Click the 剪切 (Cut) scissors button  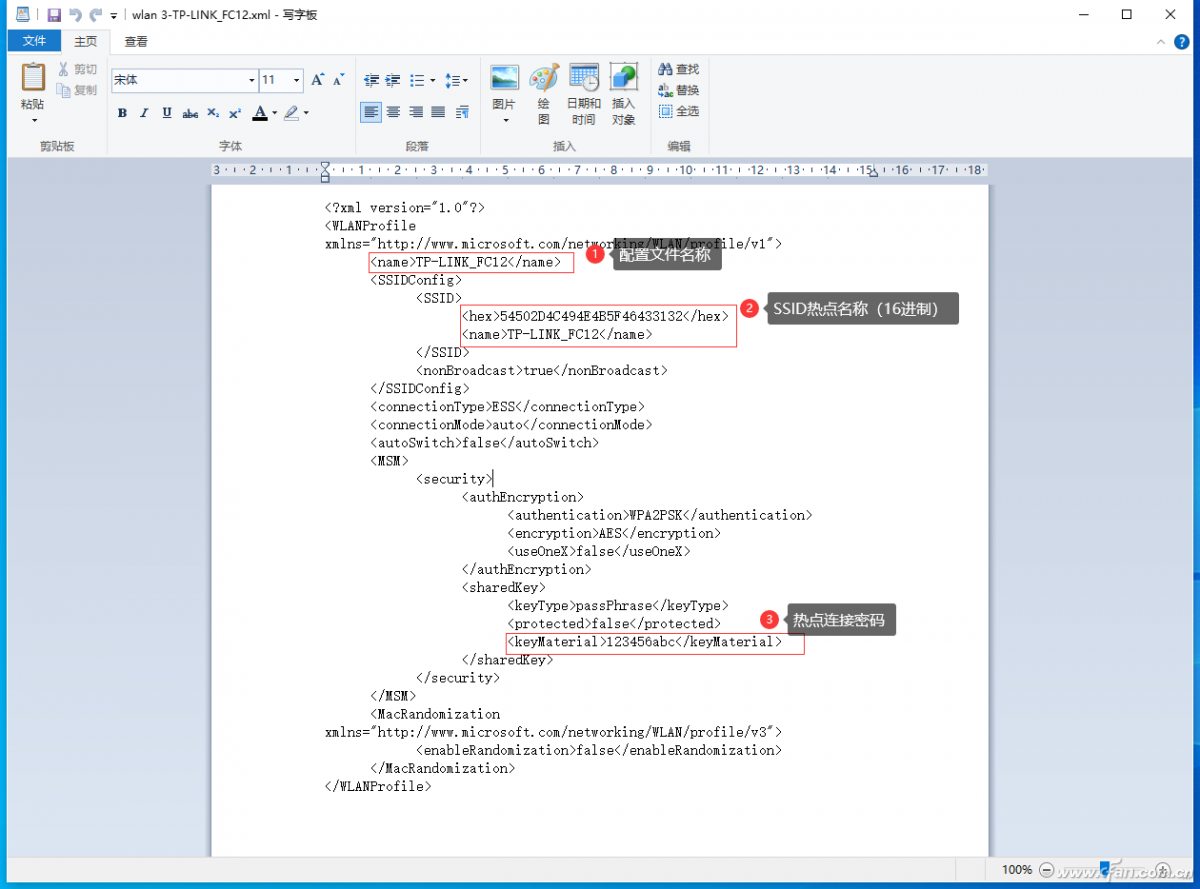(x=77, y=69)
